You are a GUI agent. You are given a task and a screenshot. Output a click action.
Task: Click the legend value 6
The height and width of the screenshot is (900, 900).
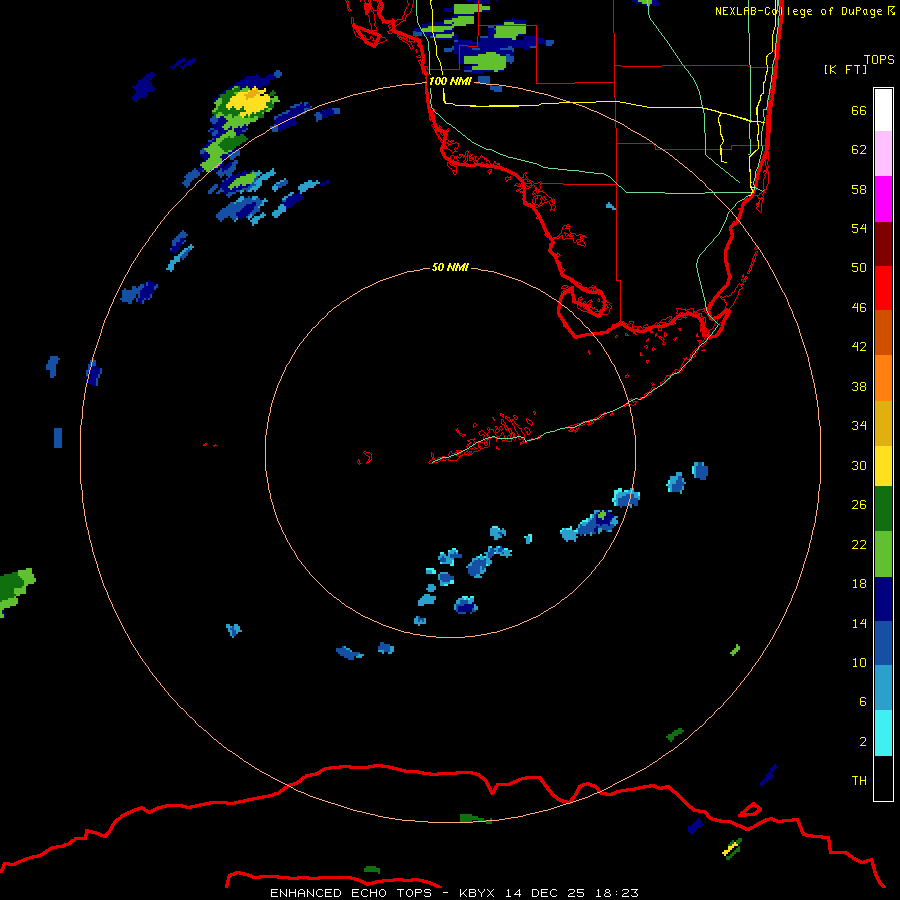point(863,702)
